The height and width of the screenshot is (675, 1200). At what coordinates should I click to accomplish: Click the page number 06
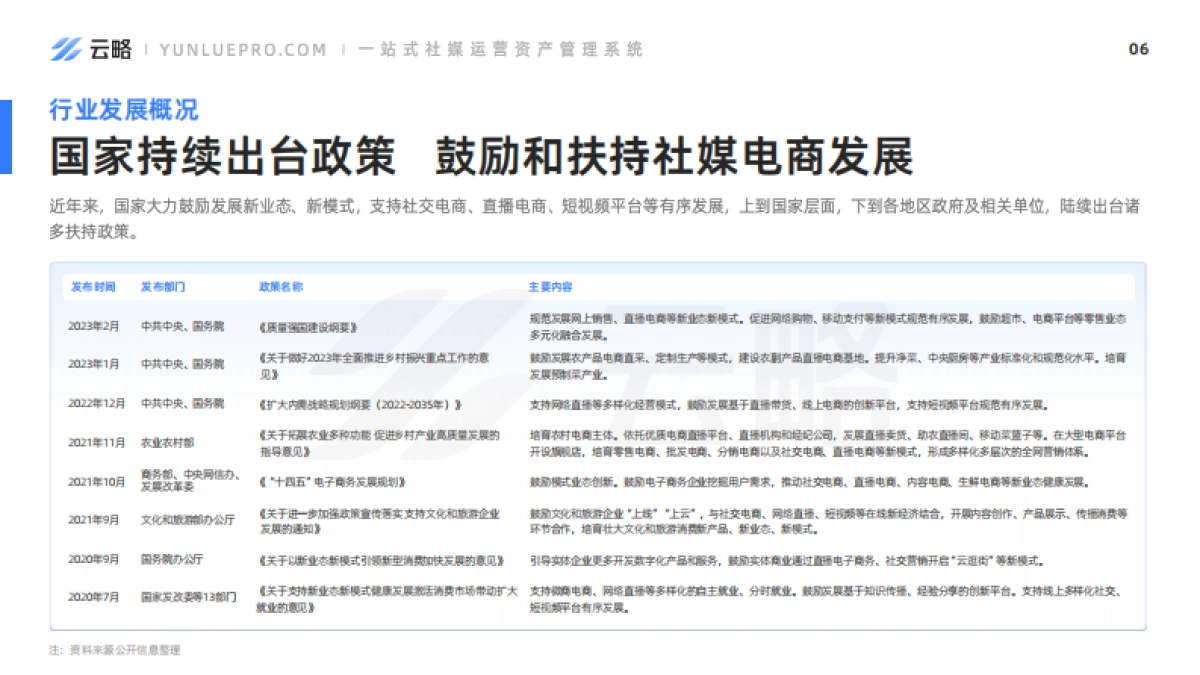click(x=1136, y=46)
